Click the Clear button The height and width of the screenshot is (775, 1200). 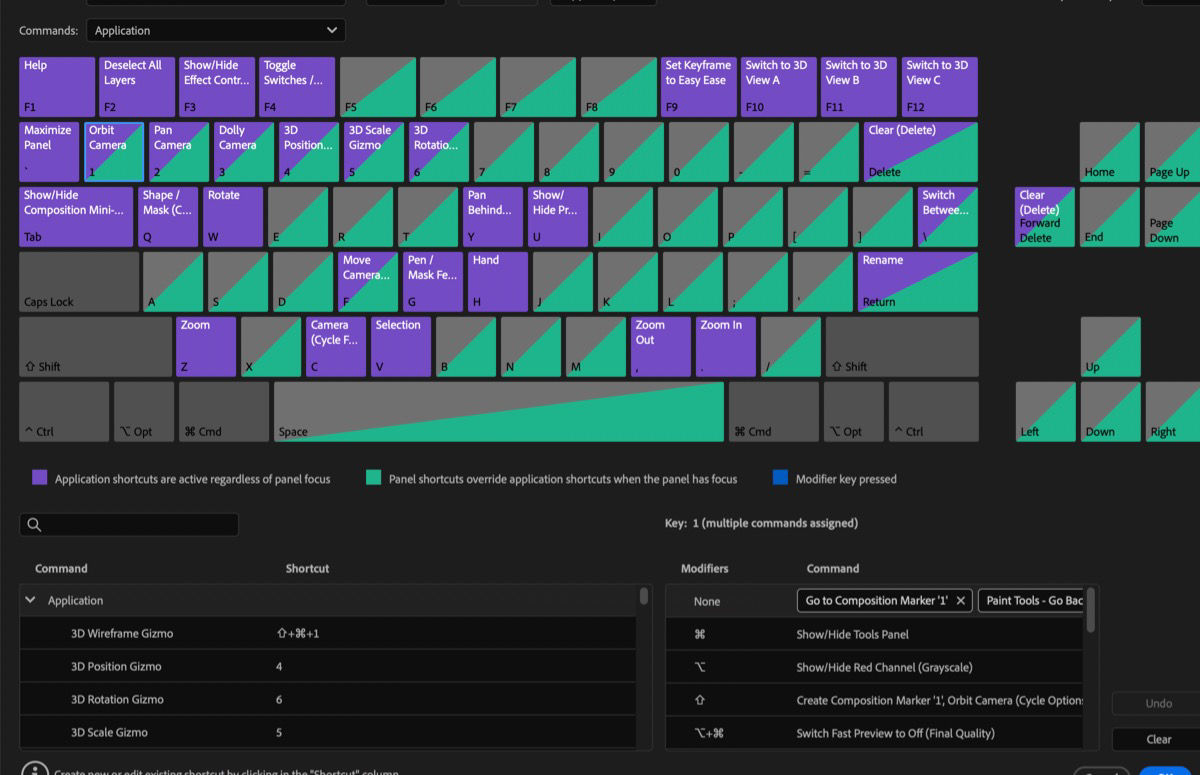coord(1157,739)
